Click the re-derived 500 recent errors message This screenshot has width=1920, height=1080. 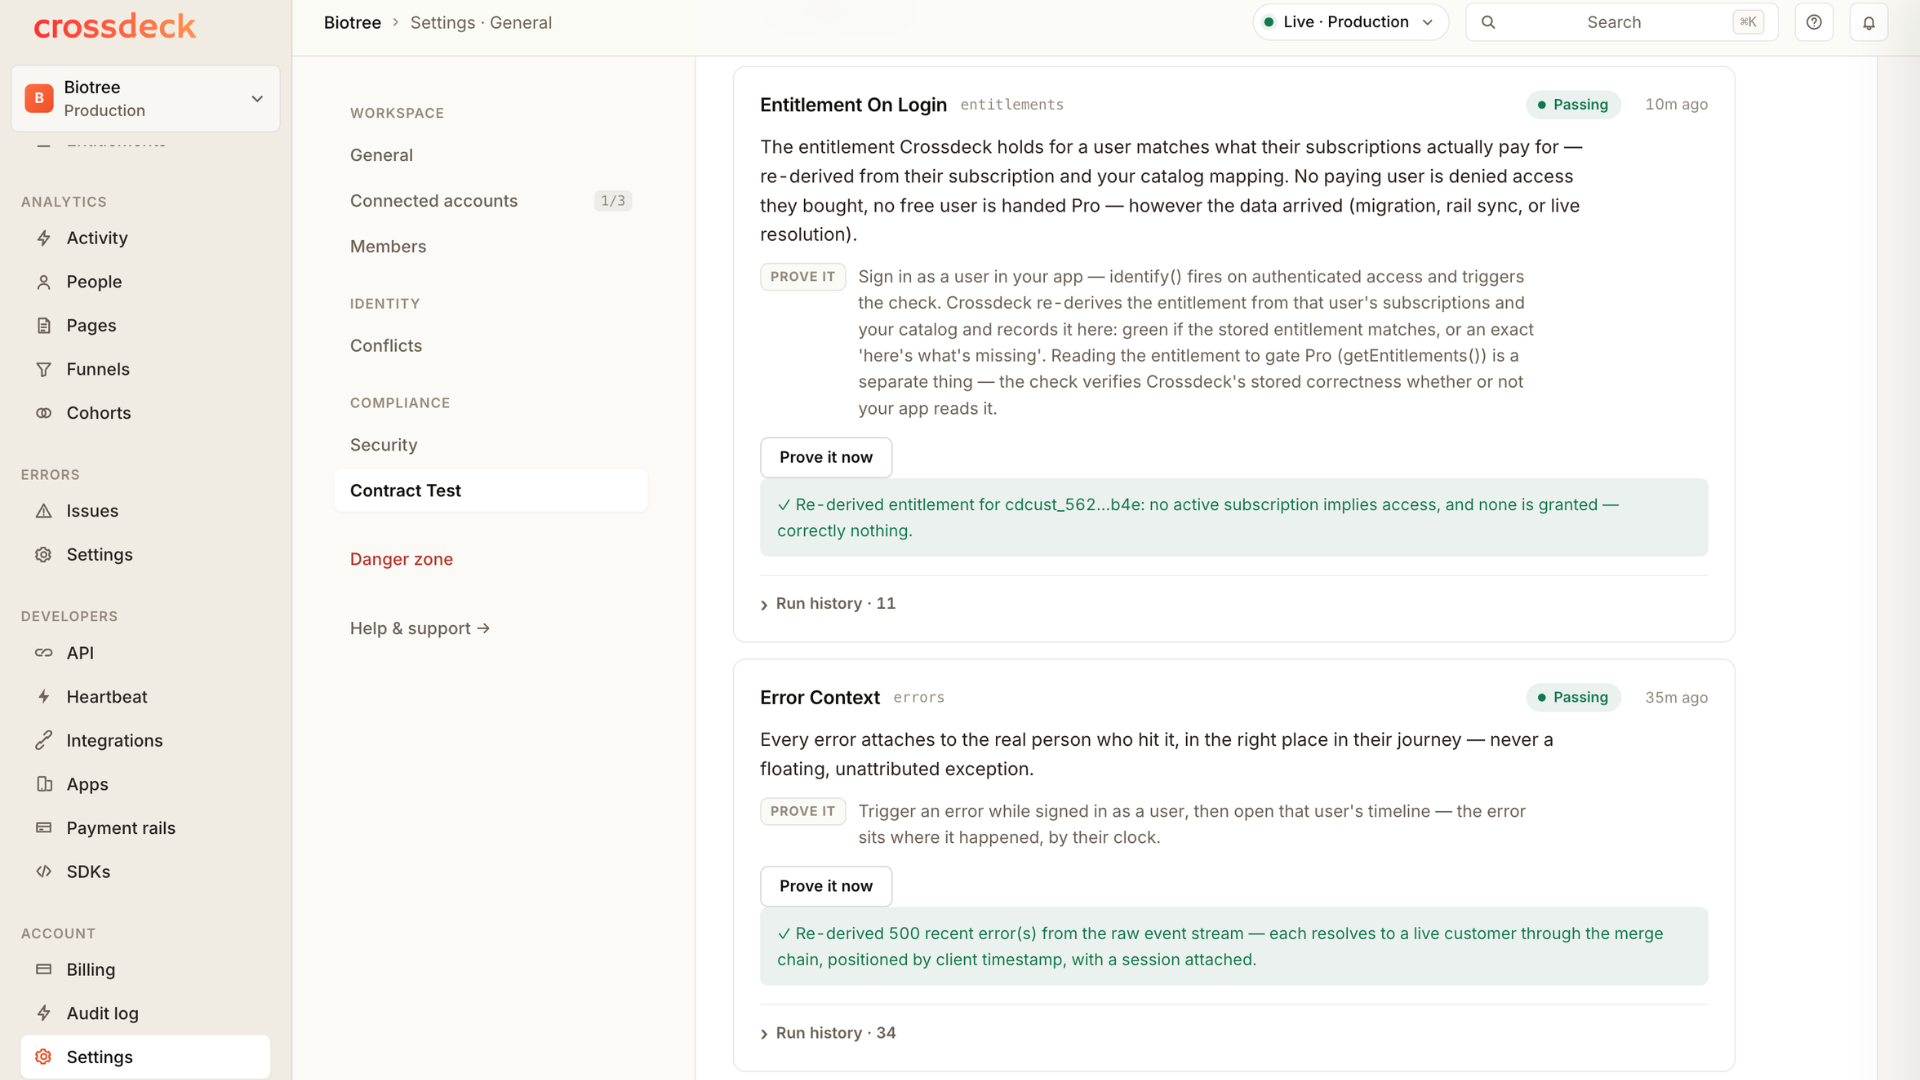(x=1234, y=946)
